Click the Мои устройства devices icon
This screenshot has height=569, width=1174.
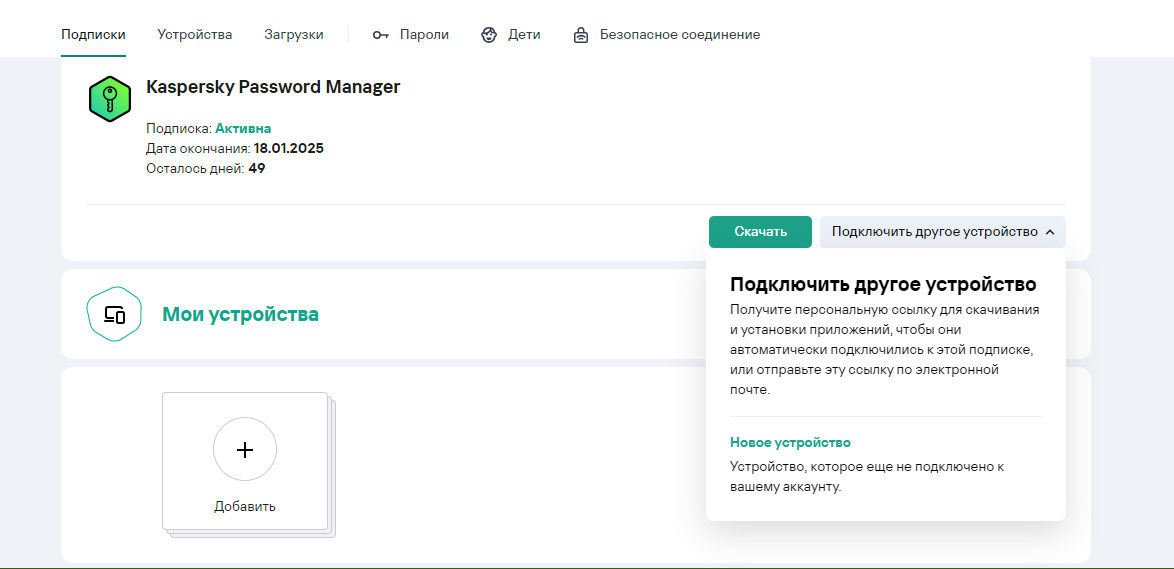pos(114,314)
